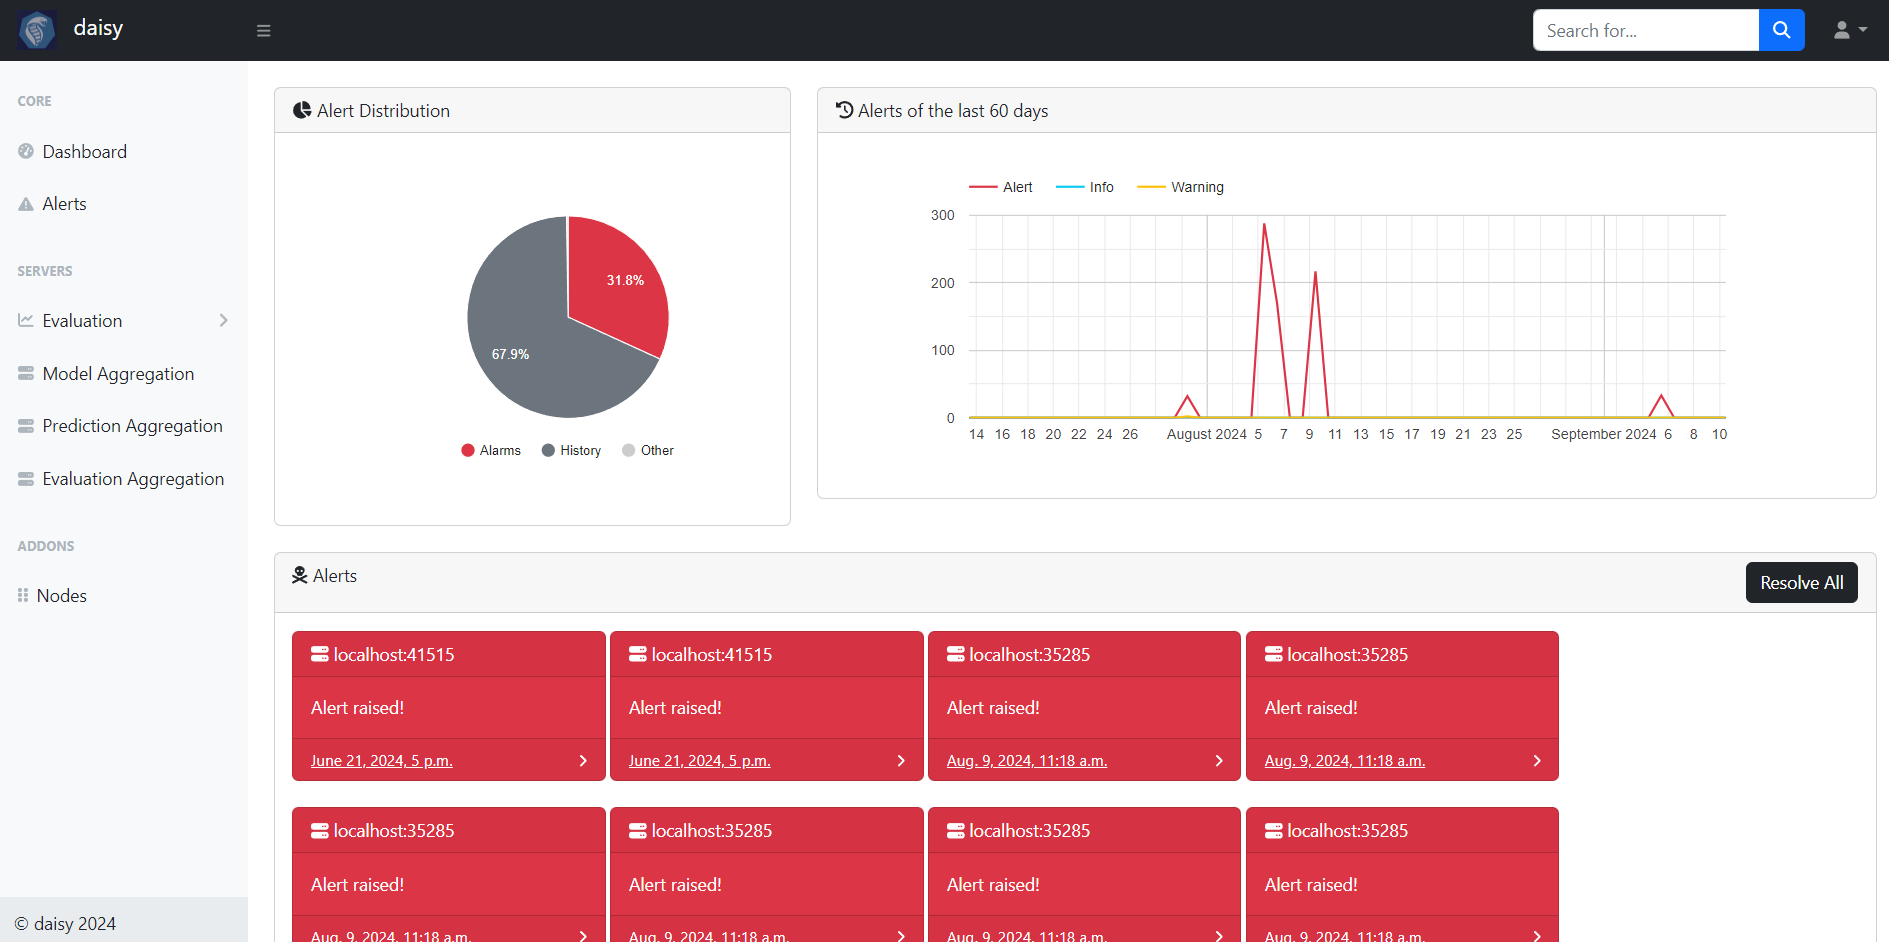Toggle History in pie chart legend
This screenshot has height=942, width=1889.
pos(571,451)
